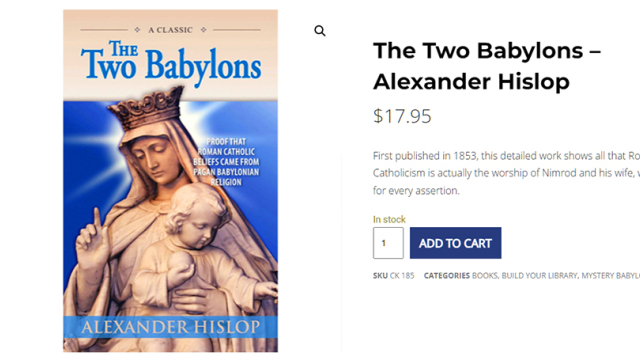The width and height of the screenshot is (640, 360).
Task: Click the $17.95 price text
Action: pos(402,116)
